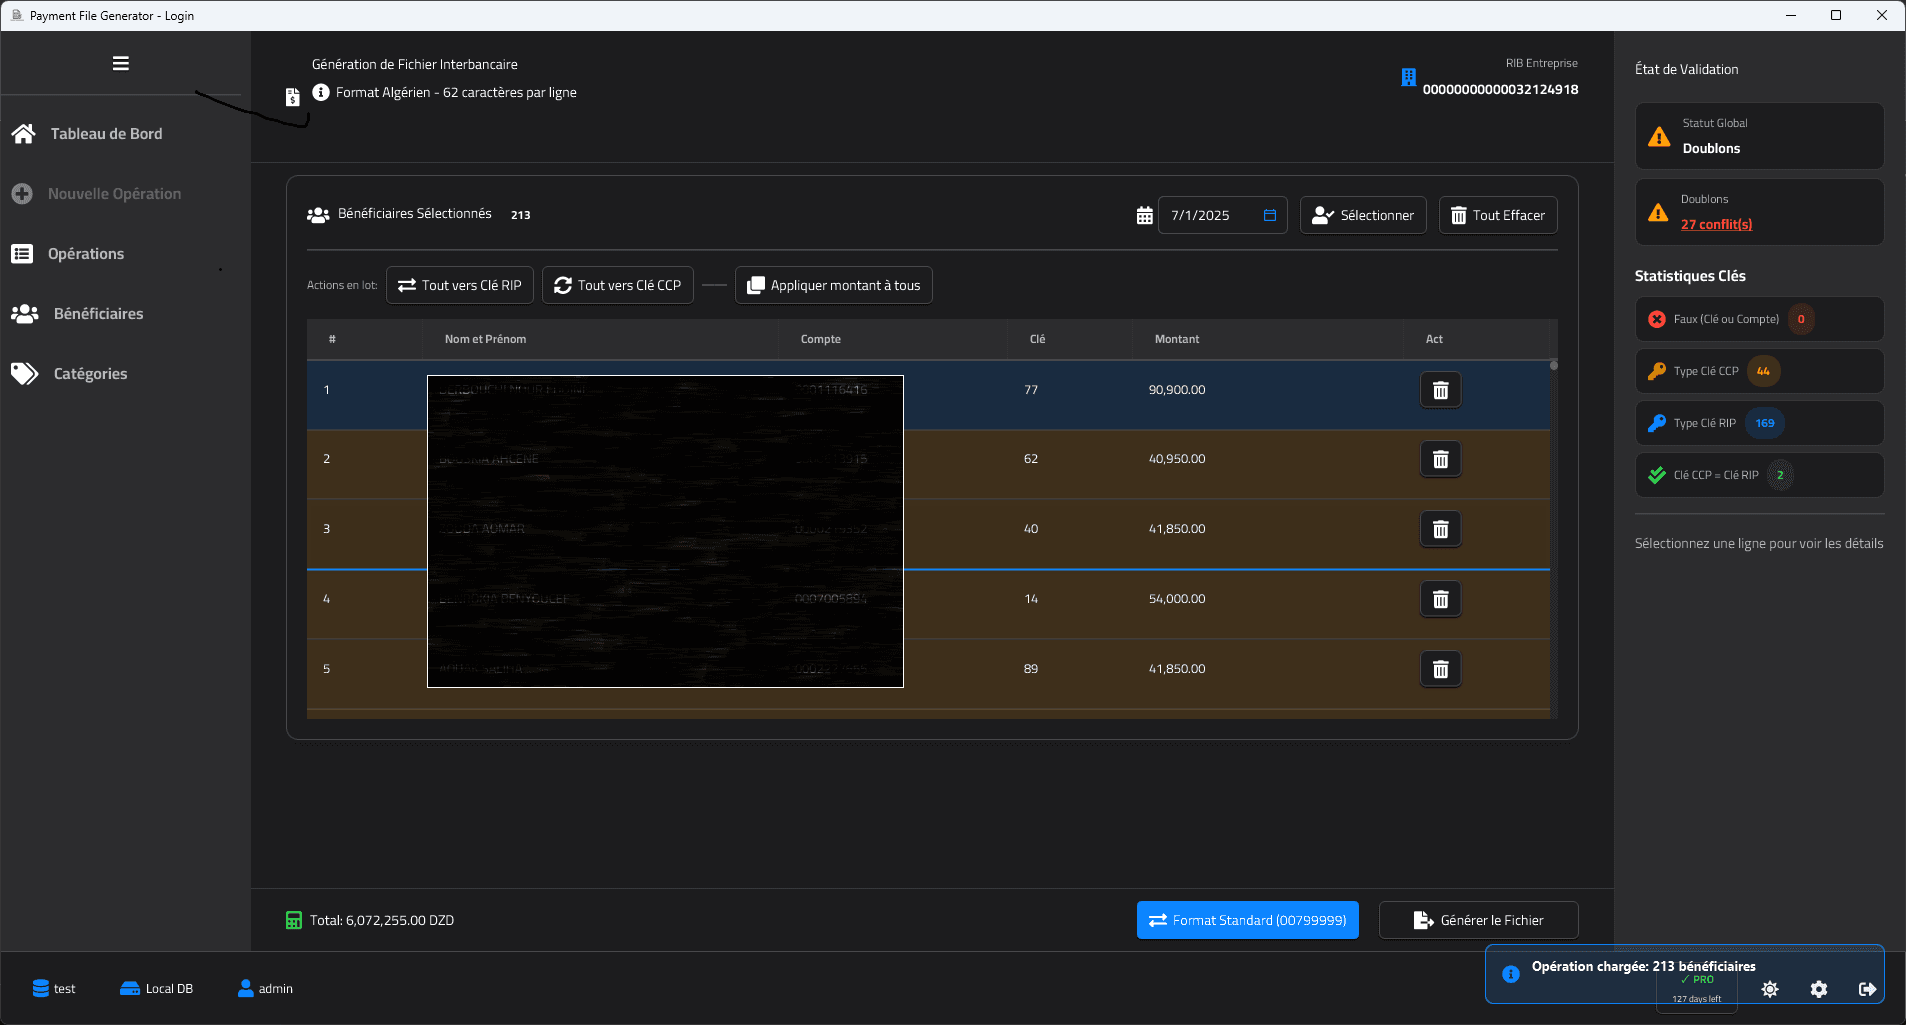The width and height of the screenshot is (1906, 1025).
Task: Open Nouvelle Opération page
Action: 97,194
